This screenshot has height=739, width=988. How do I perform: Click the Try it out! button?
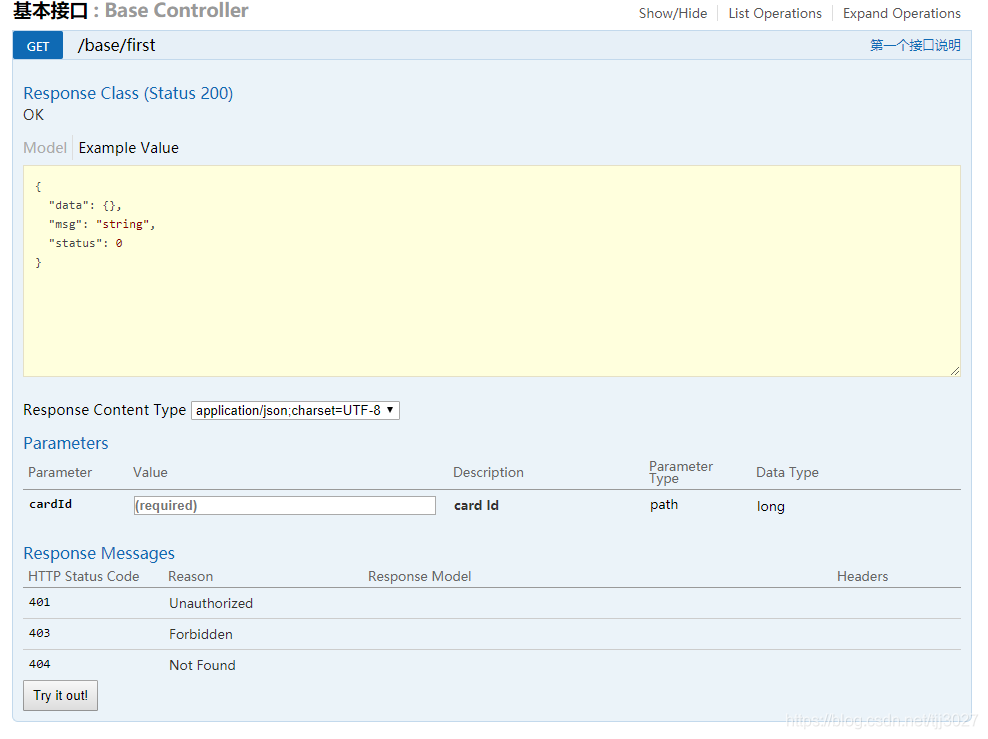[60, 696]
